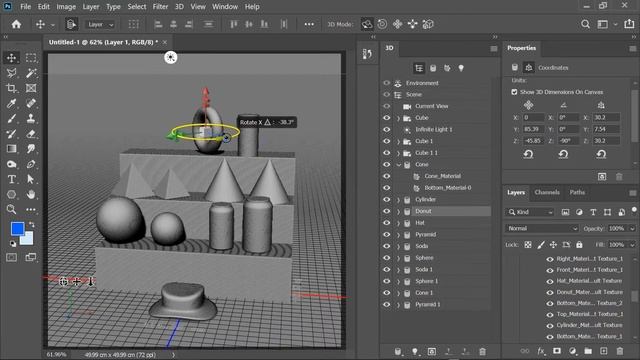
Task: Hide Hat_Material texture in Layers
Action: [x=550, y=281]
